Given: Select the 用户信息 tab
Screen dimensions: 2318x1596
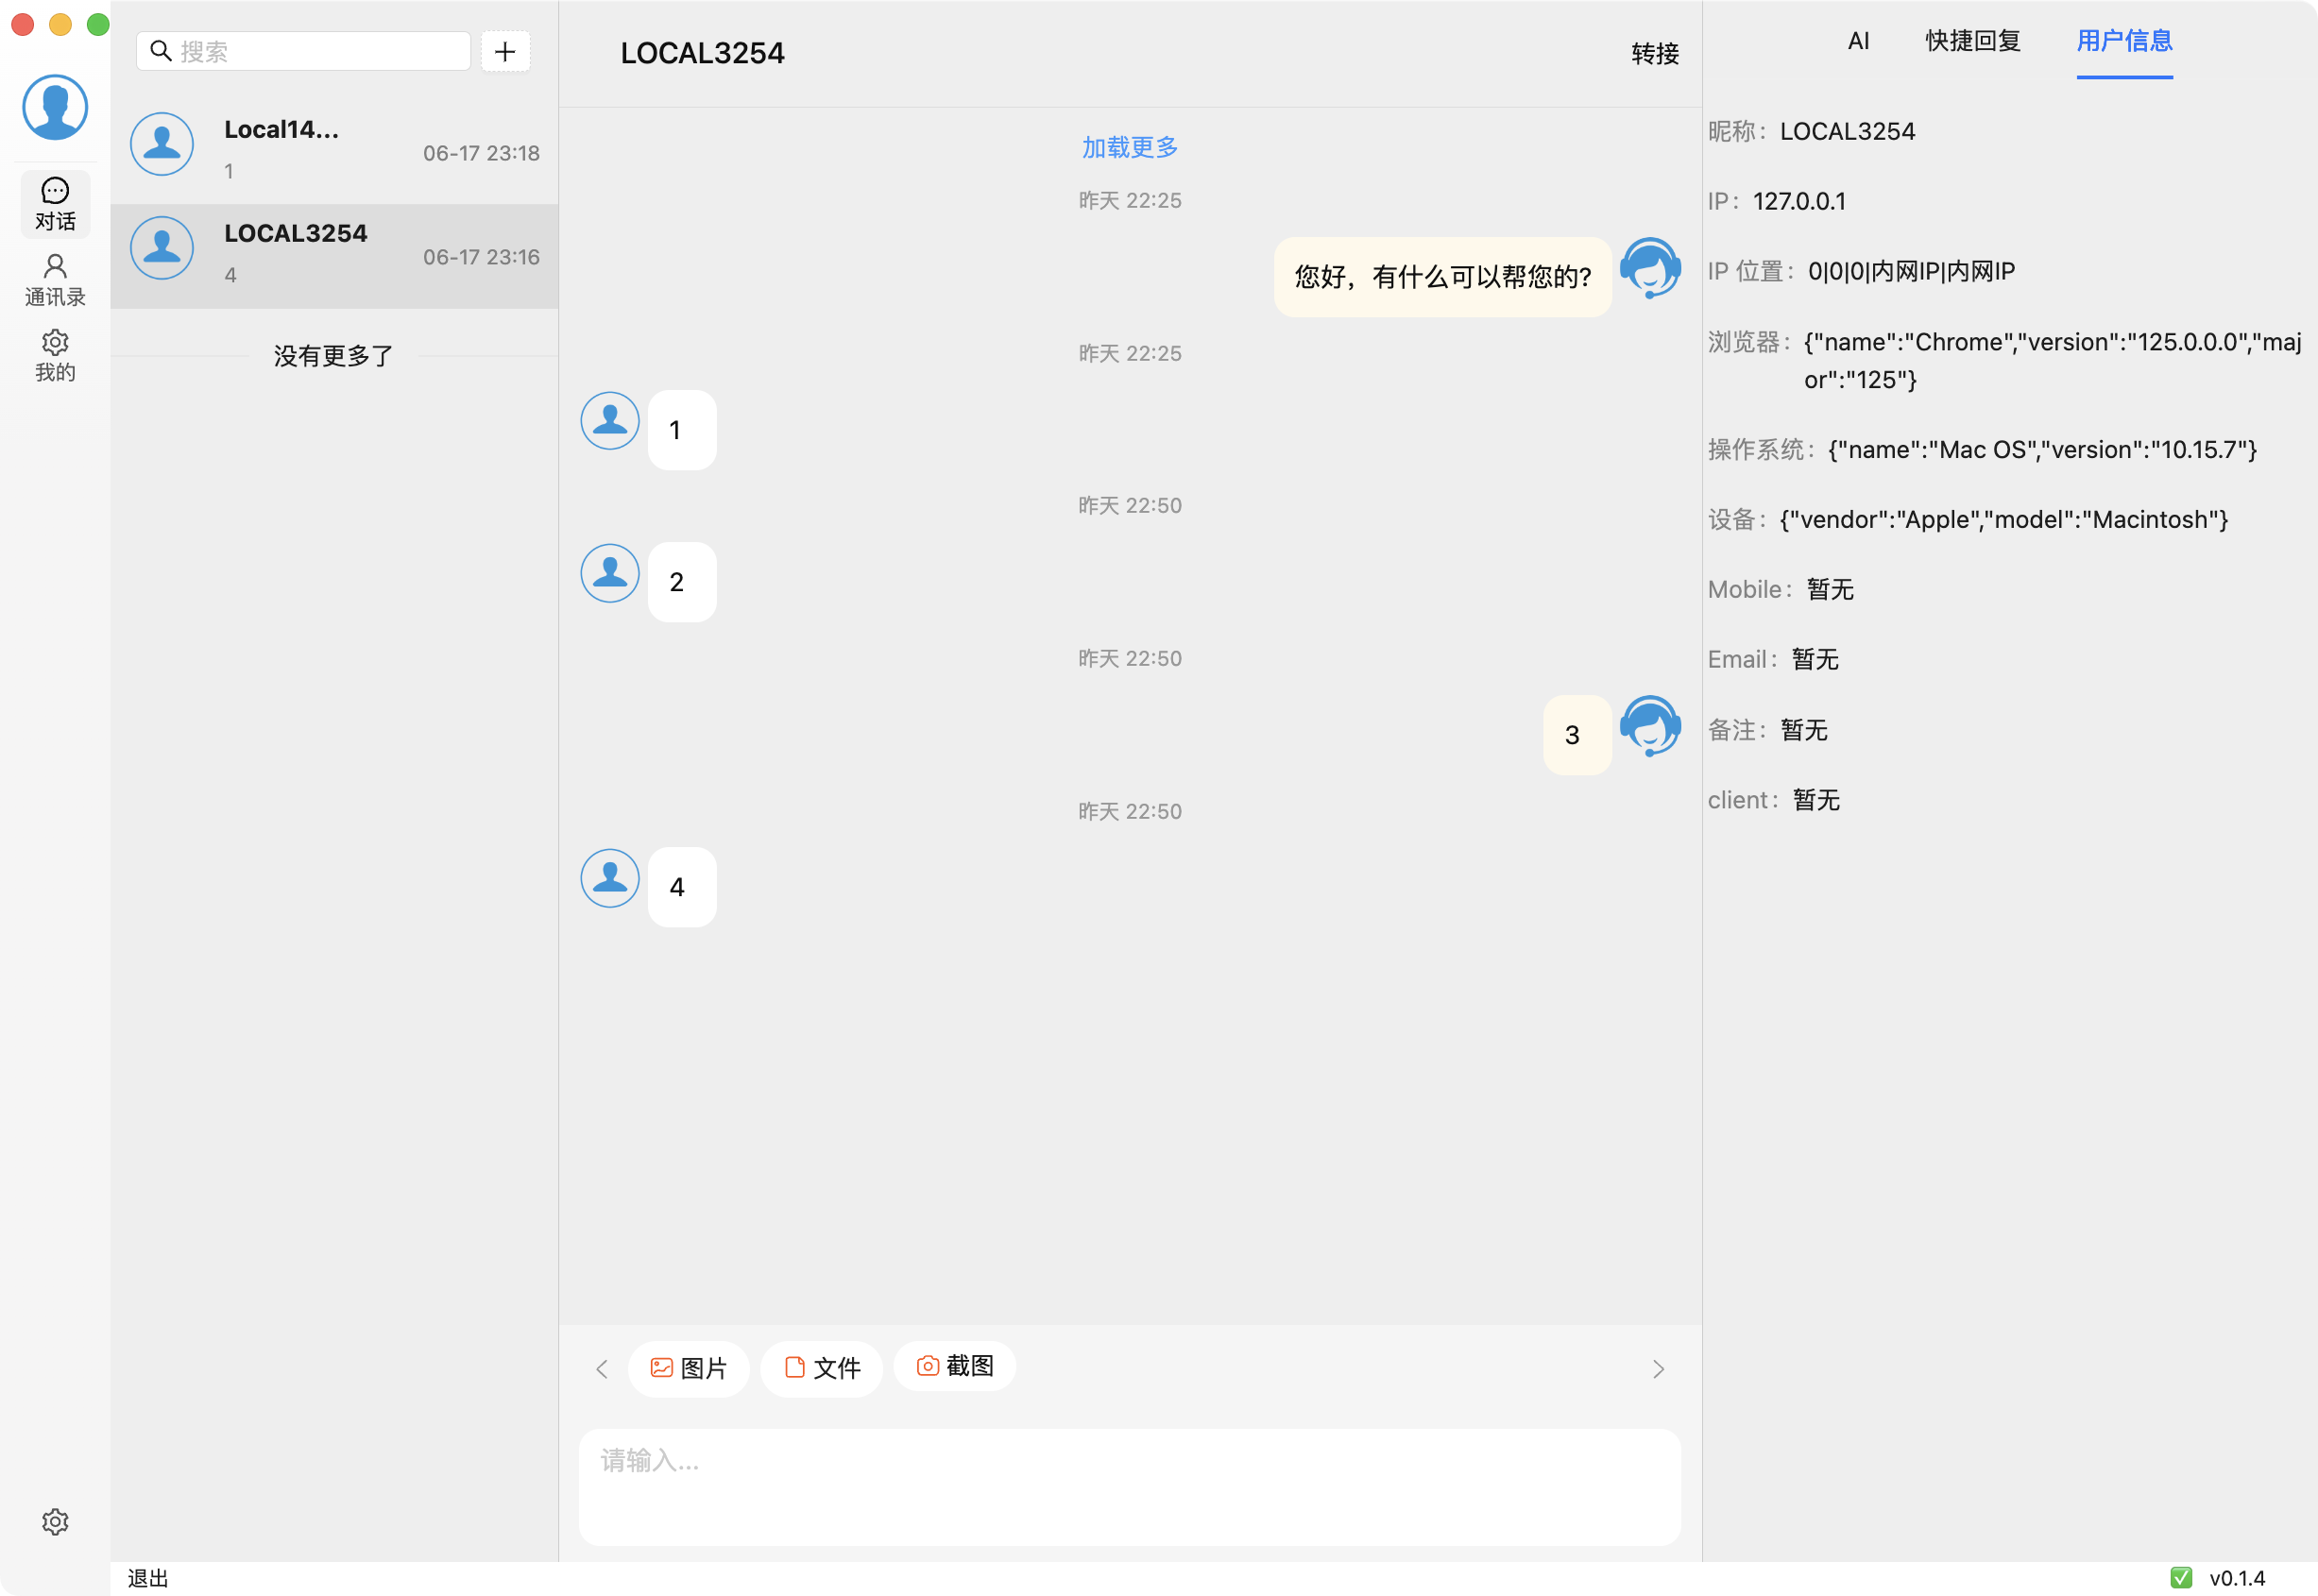Looking at the screenshot, I should tap(2124, 41).
